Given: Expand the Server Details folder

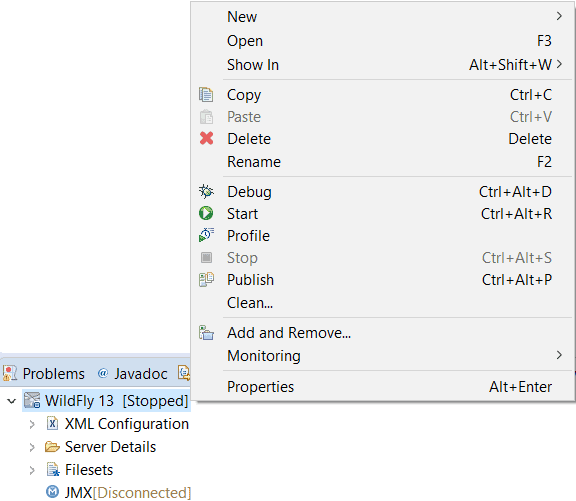Looking at the screenshot, I should pos(32,447).
